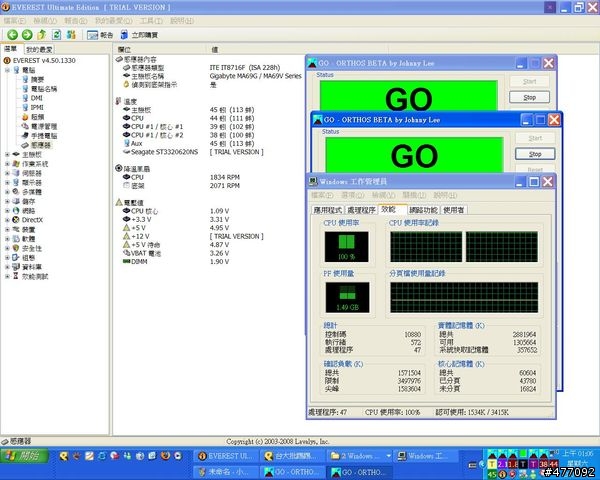Image resolution: width=600 pixels, height=480 pixels.
Task: Select 網路 (Network) tree item
Action: 29,211
